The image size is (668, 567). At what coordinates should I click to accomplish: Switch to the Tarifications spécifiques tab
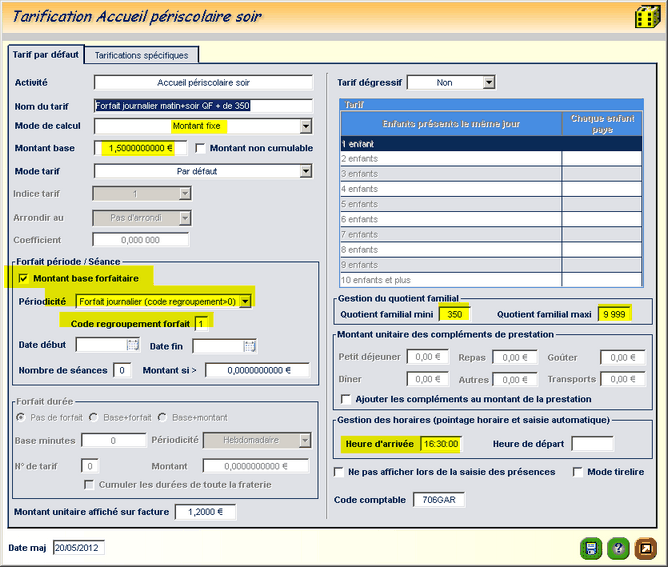pyautogui.click(x=141, y=55)
